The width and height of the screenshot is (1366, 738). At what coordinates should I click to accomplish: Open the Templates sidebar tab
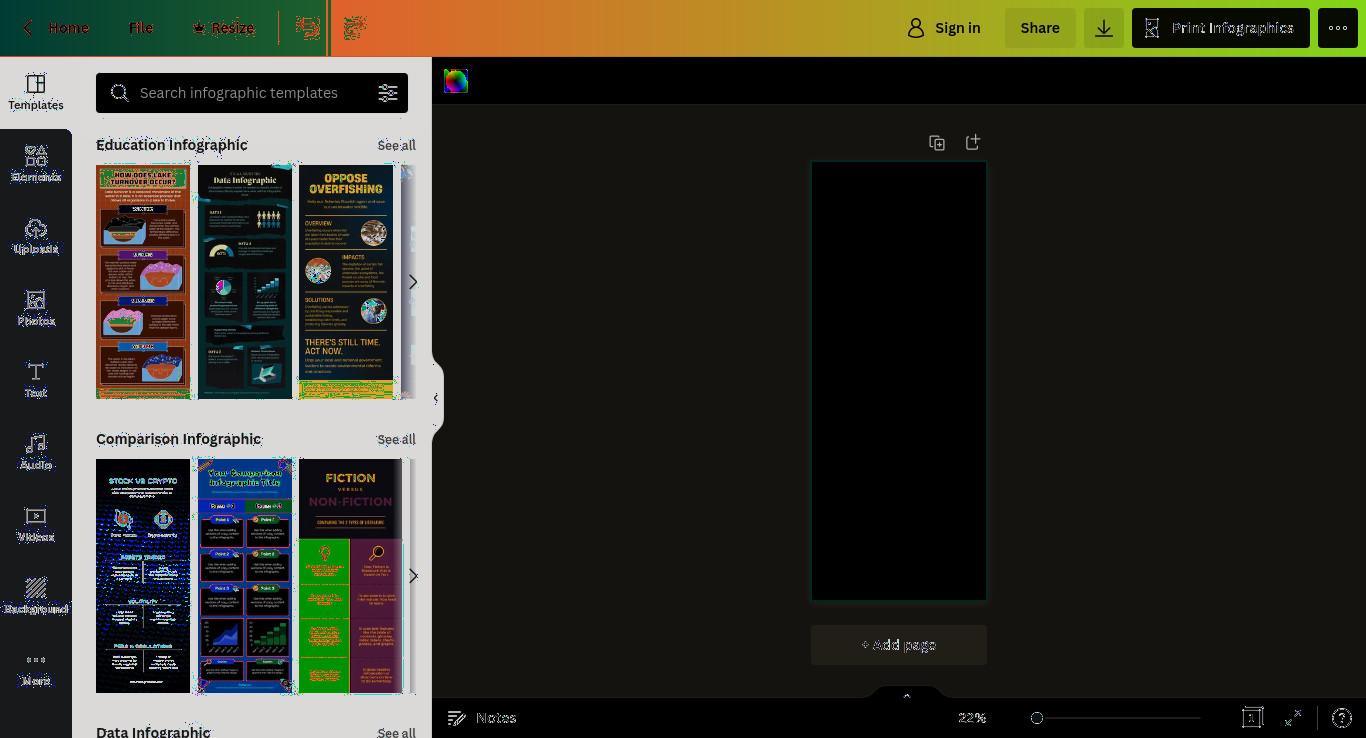[36, 93]
